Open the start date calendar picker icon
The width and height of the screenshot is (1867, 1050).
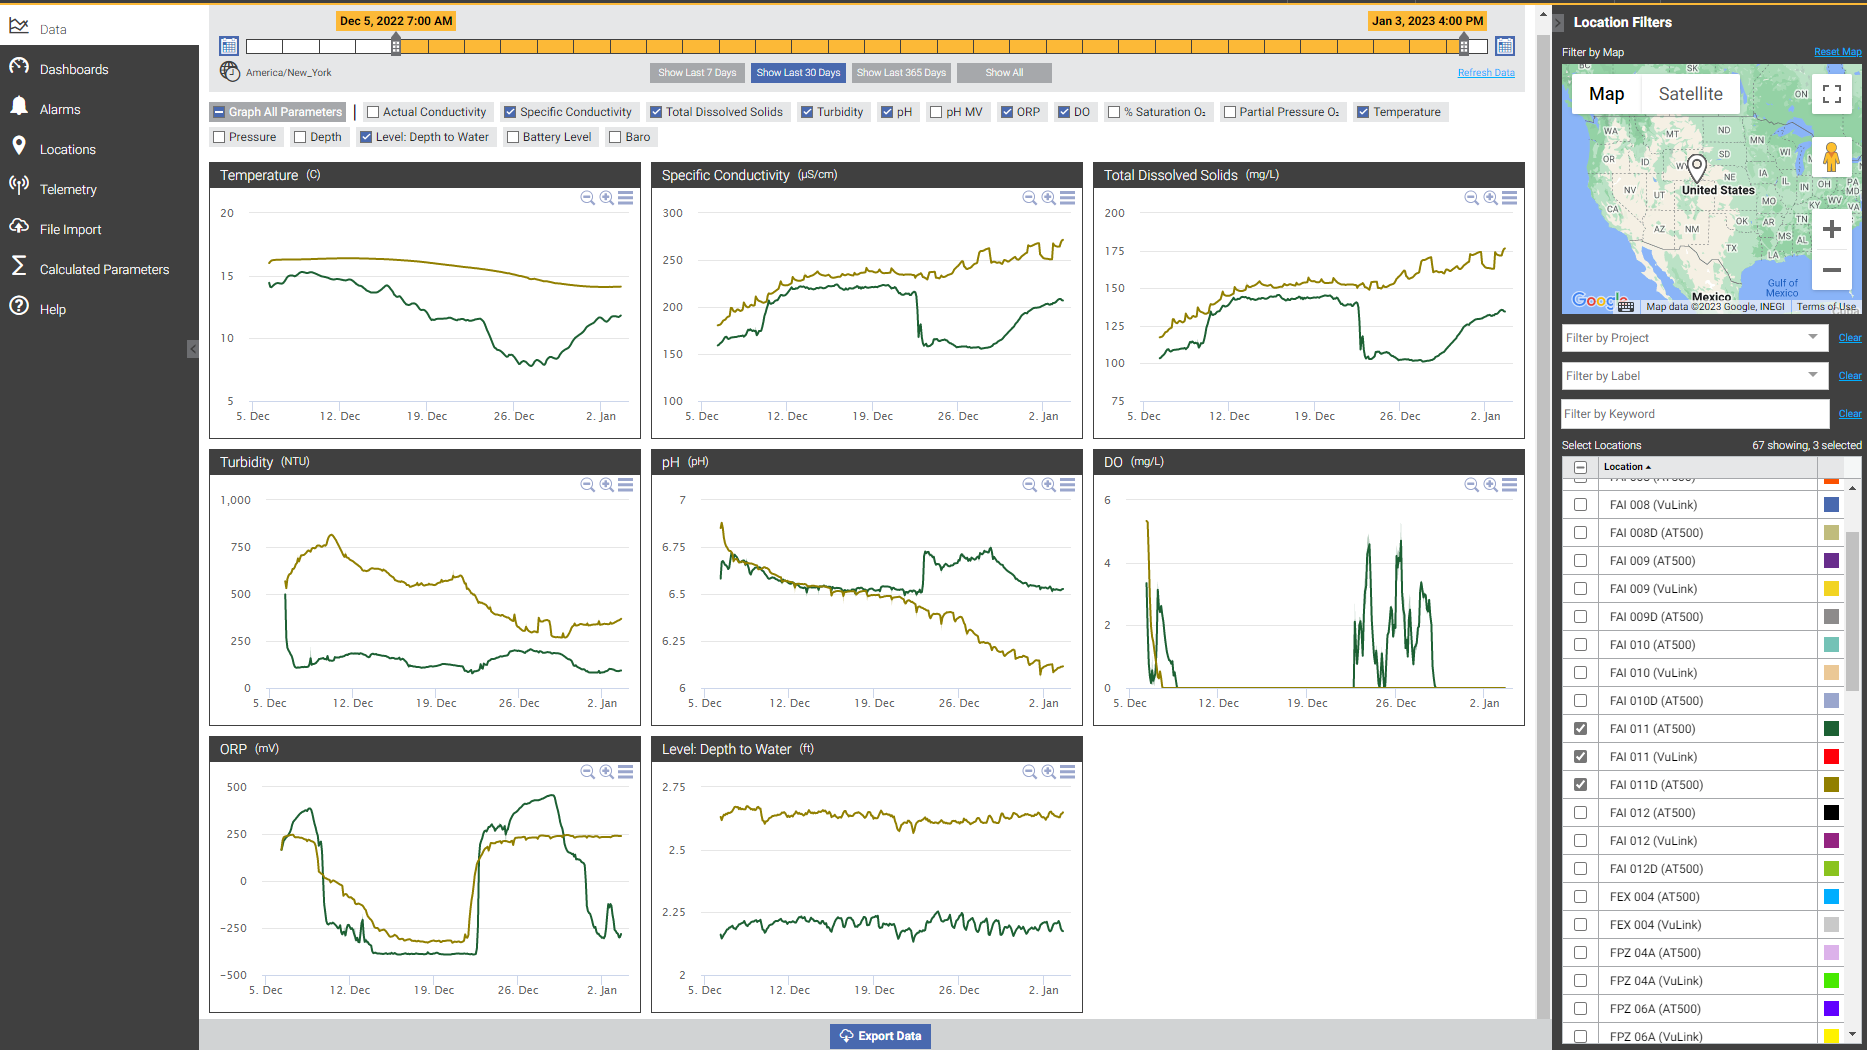[x=229, y=46]
